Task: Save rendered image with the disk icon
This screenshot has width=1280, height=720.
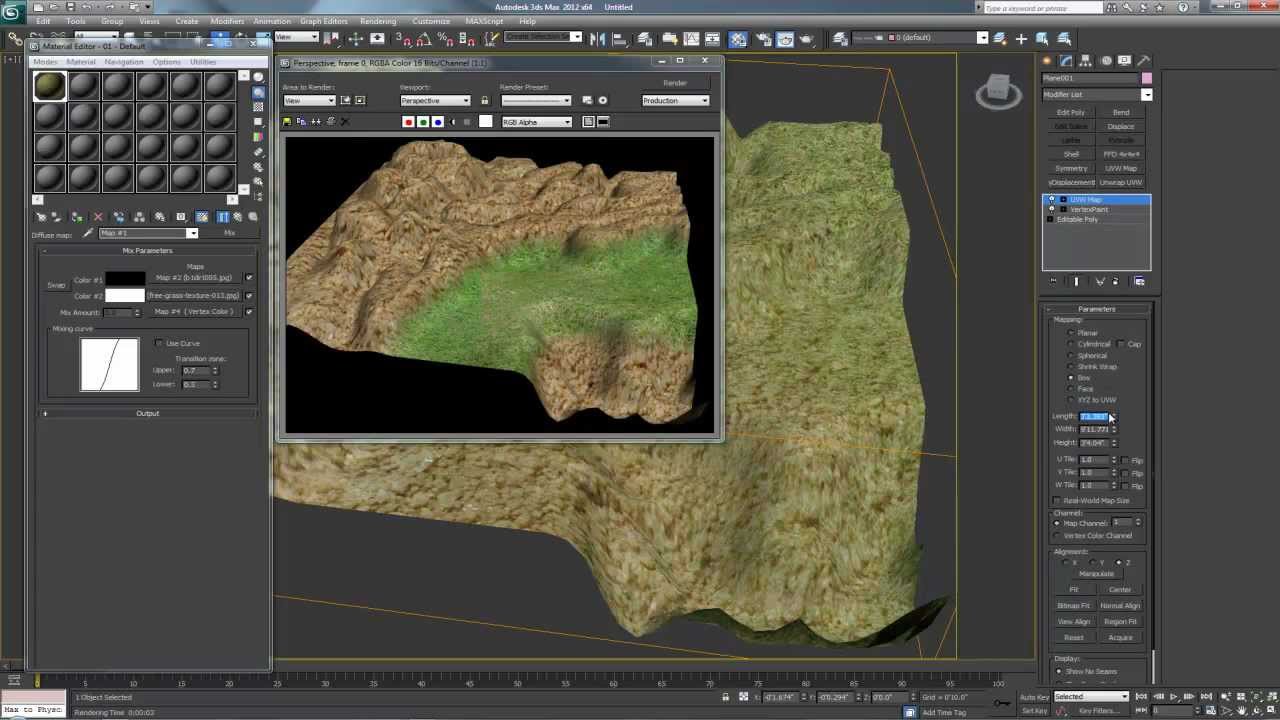Action: pos(287,122)
